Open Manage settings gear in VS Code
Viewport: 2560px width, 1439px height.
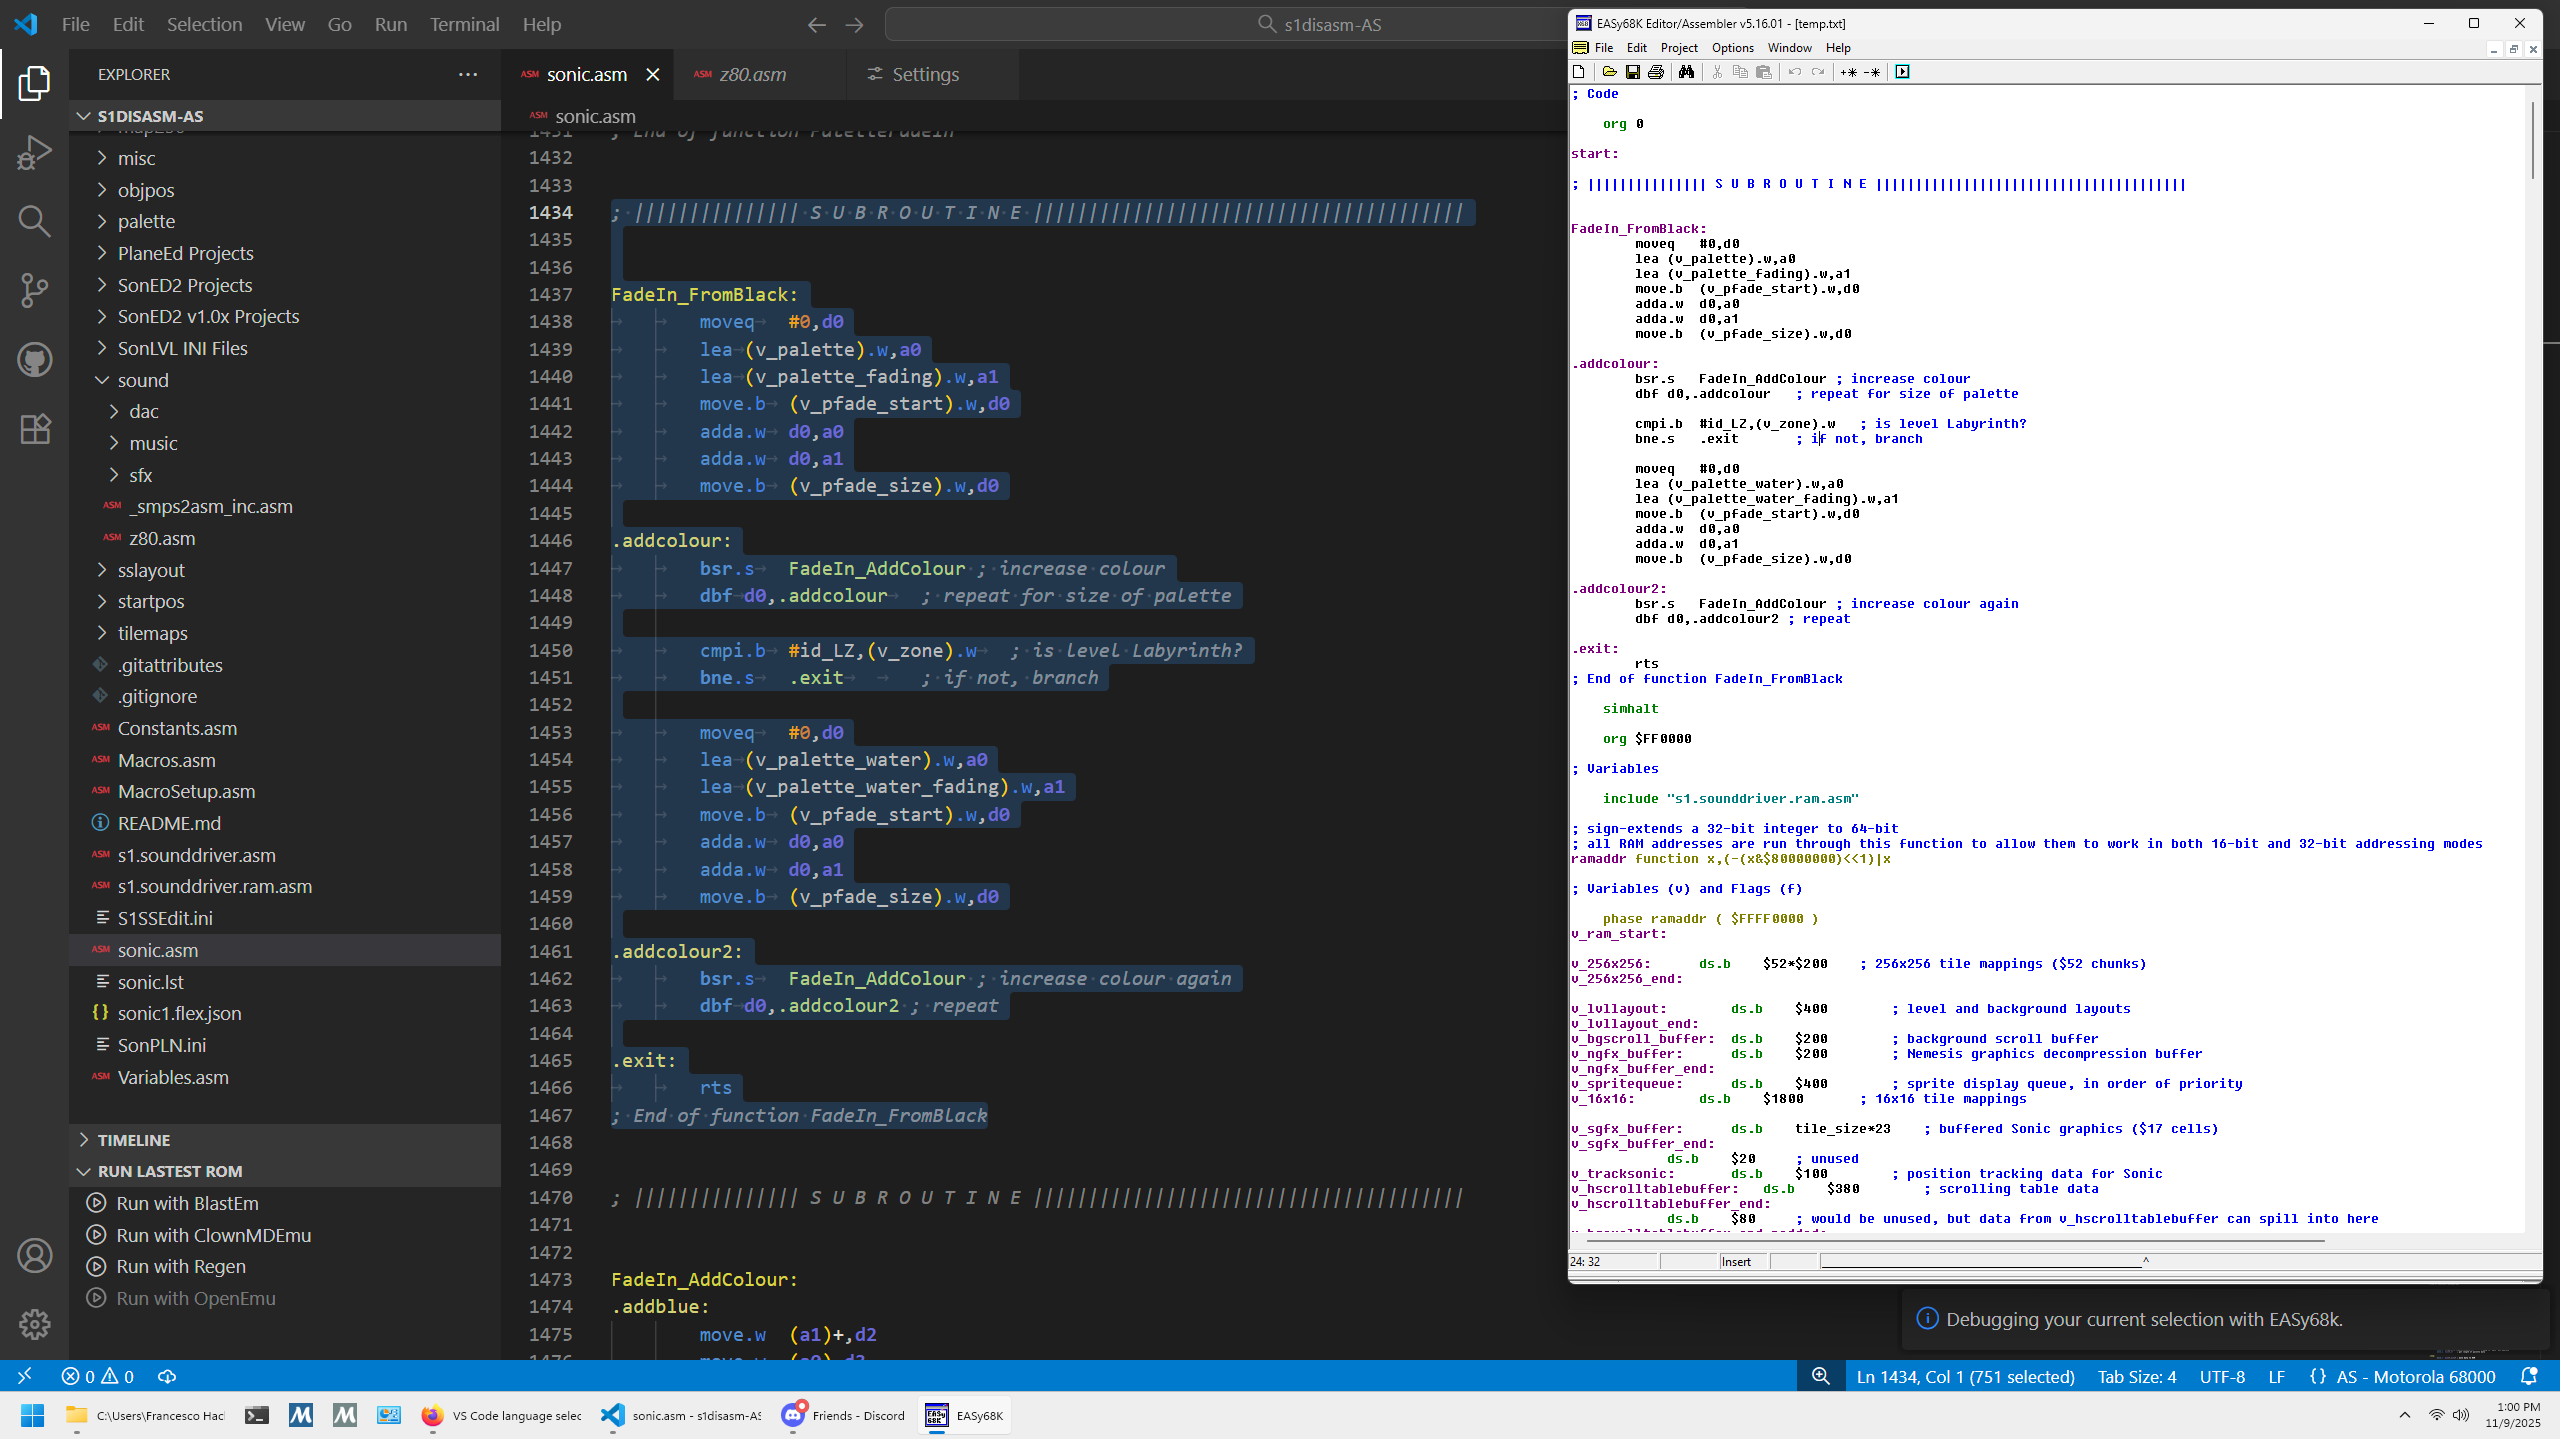click(33, 1323)
